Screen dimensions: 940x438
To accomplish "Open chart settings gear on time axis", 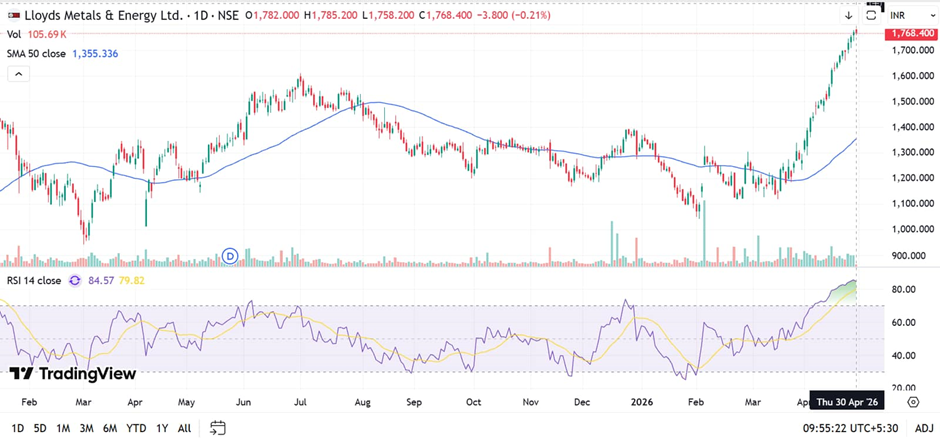I will 913,402.
